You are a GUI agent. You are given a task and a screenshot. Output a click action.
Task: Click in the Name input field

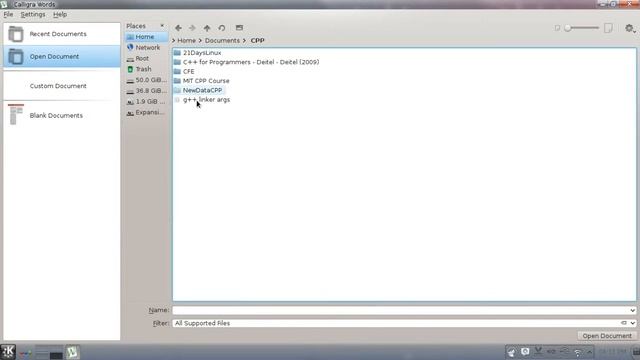(x=400, y=310)
